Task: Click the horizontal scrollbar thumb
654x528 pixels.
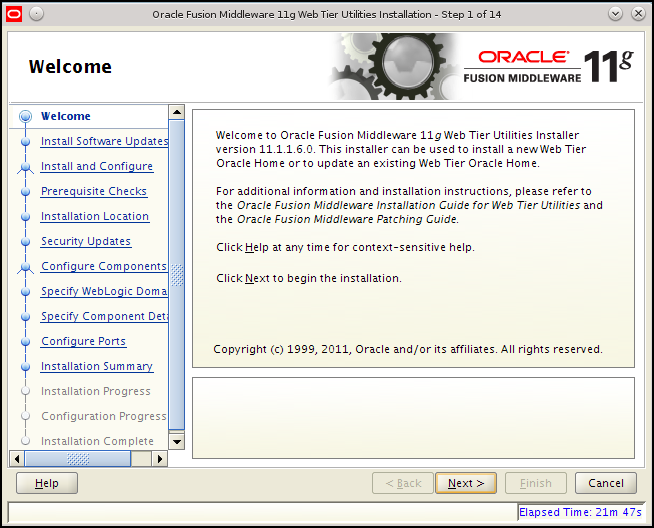Action: tap(78, 459)
